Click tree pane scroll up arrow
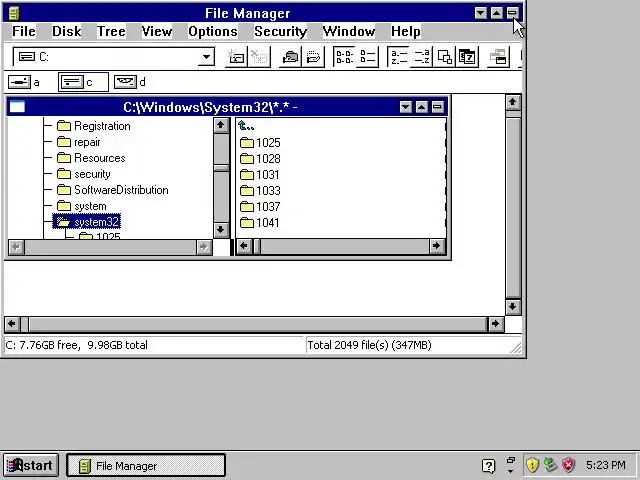Viewport: 640px width, 480px height. (221, 125)
